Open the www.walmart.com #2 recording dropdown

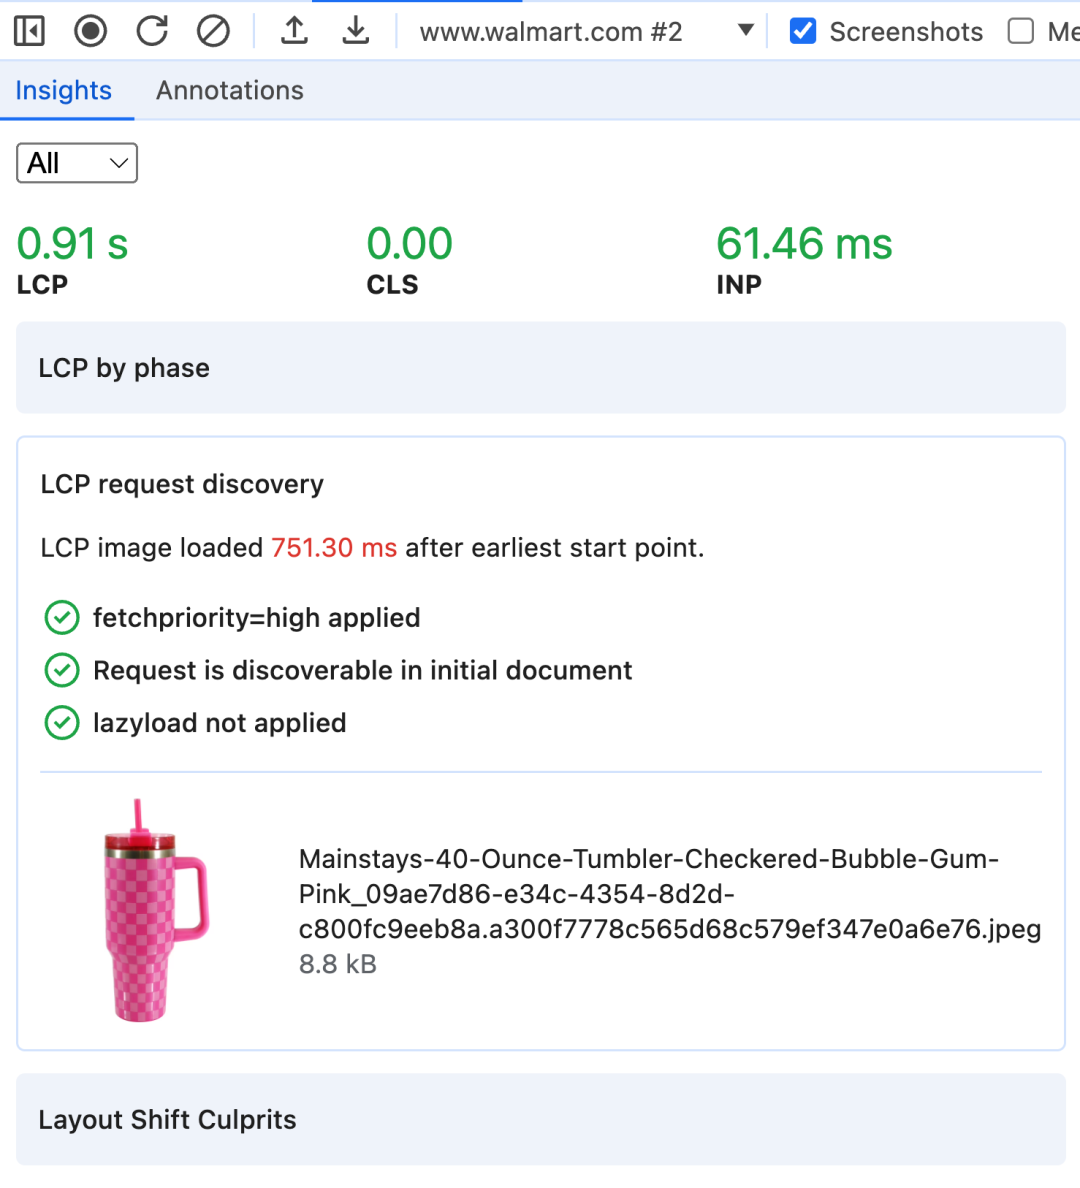(587, 32)
